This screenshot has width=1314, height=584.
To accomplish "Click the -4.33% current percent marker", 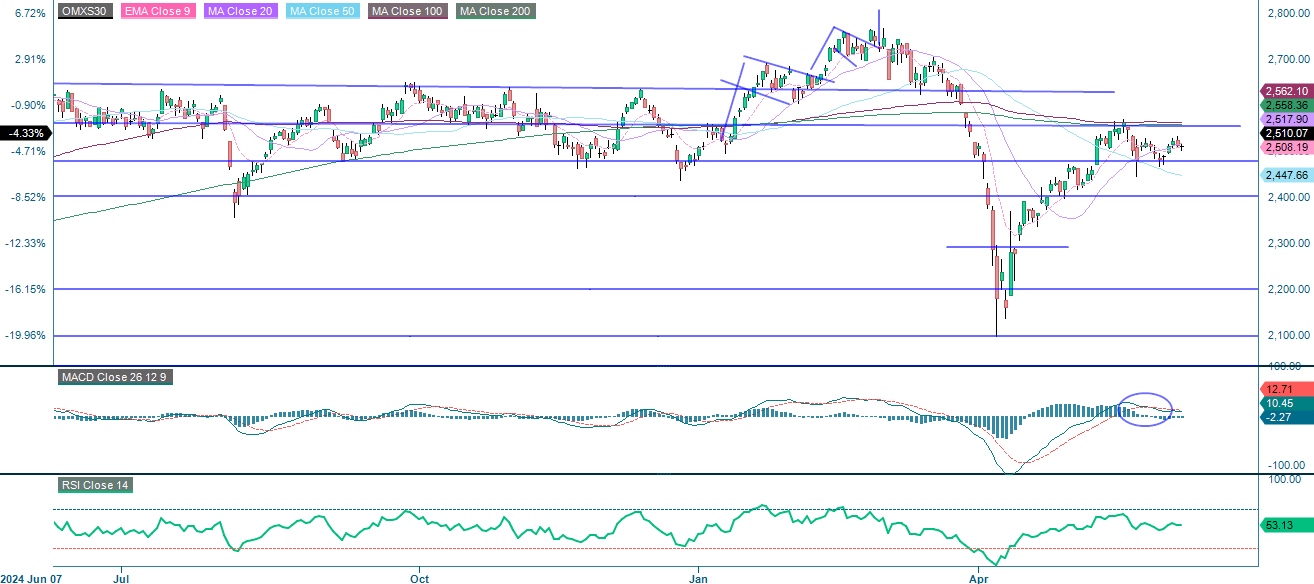I will pyautogui.click(x=25, y=133).
